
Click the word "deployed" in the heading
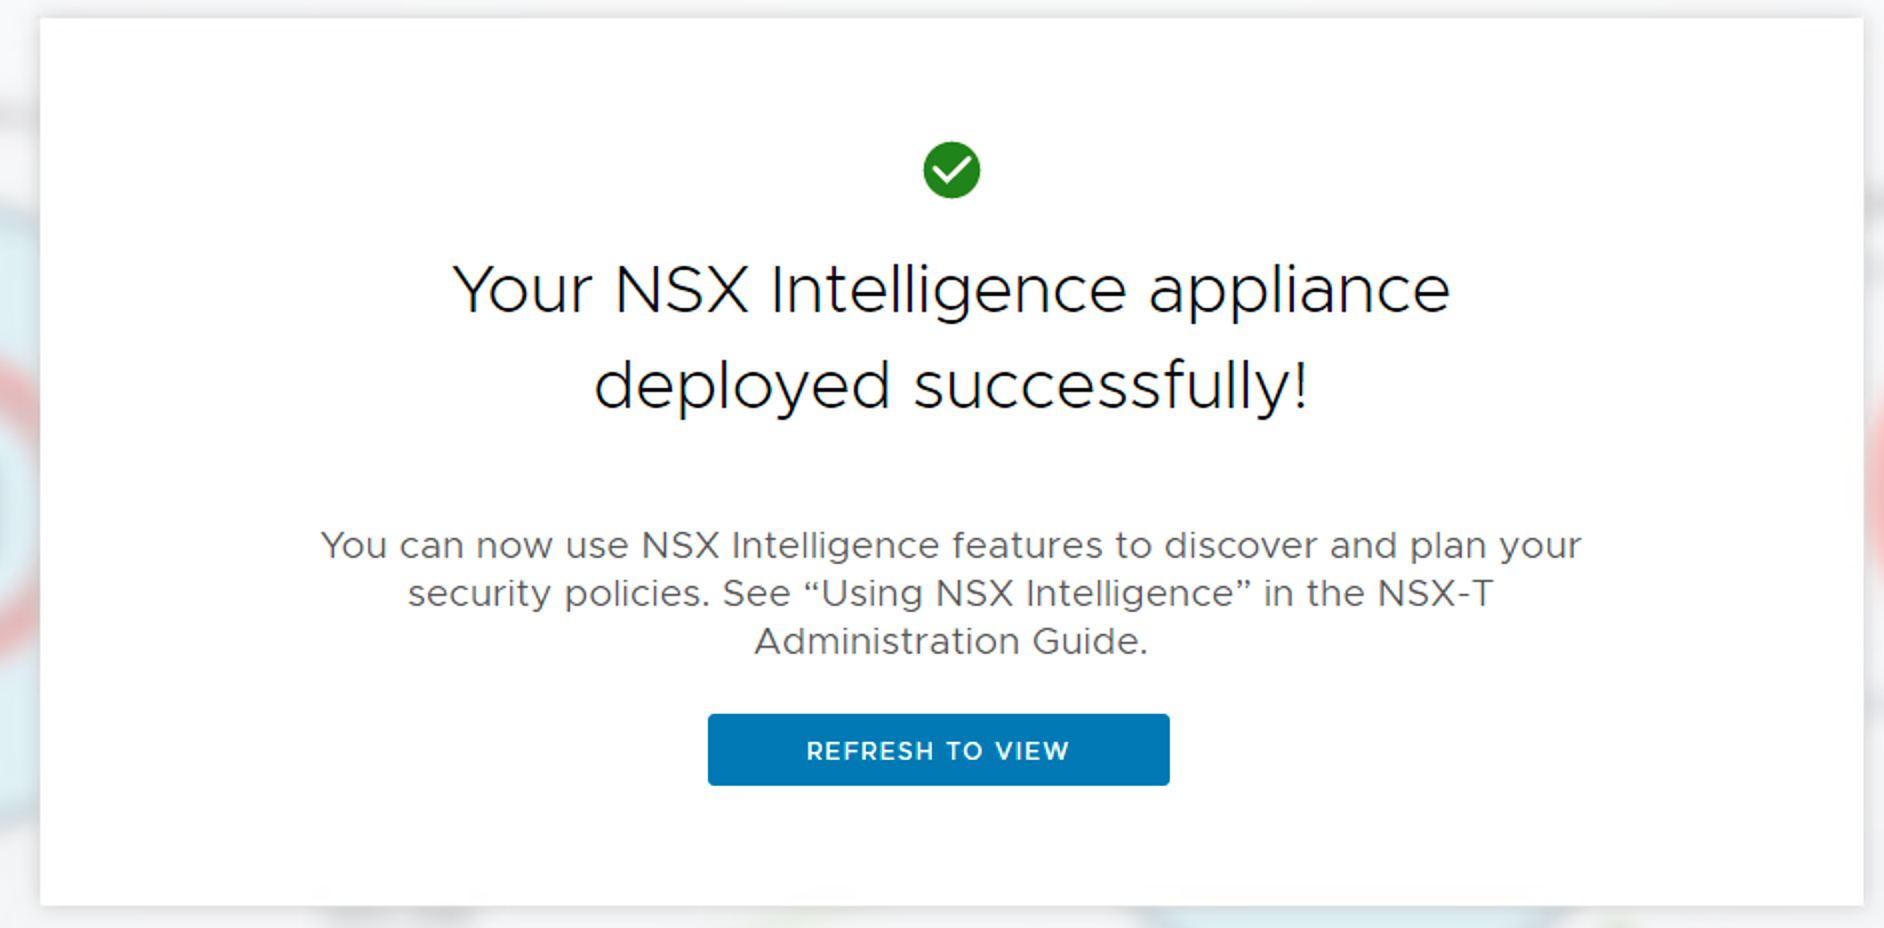(741, 387)
